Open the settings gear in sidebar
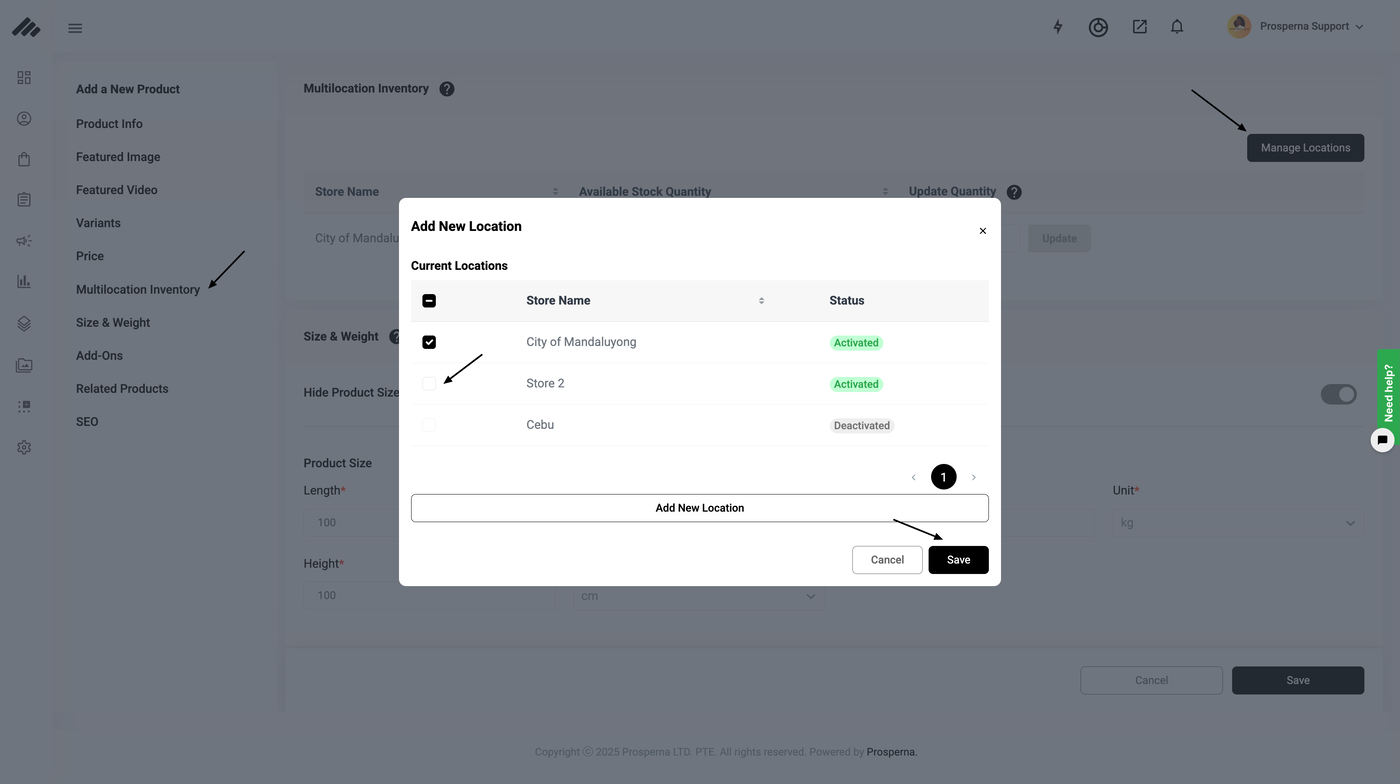The height and width of the screenshot is (784, 1400). (24, 447)
